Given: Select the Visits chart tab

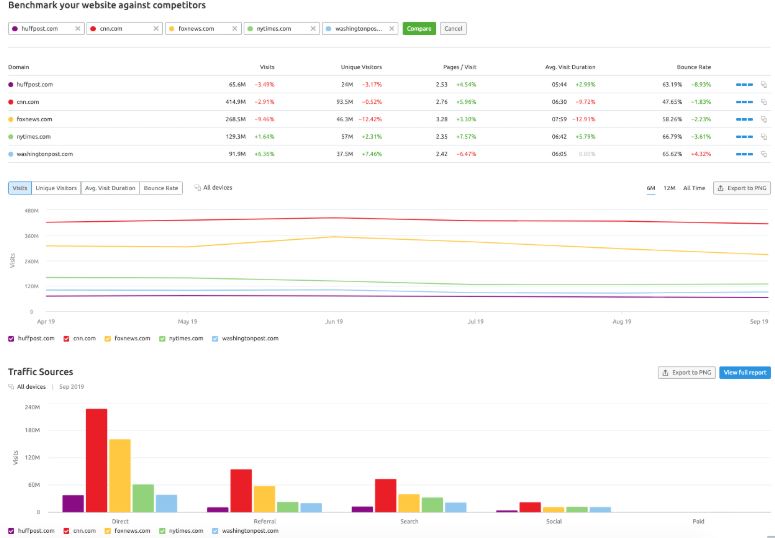Looking at the screenshot, I should pos(20,188).
